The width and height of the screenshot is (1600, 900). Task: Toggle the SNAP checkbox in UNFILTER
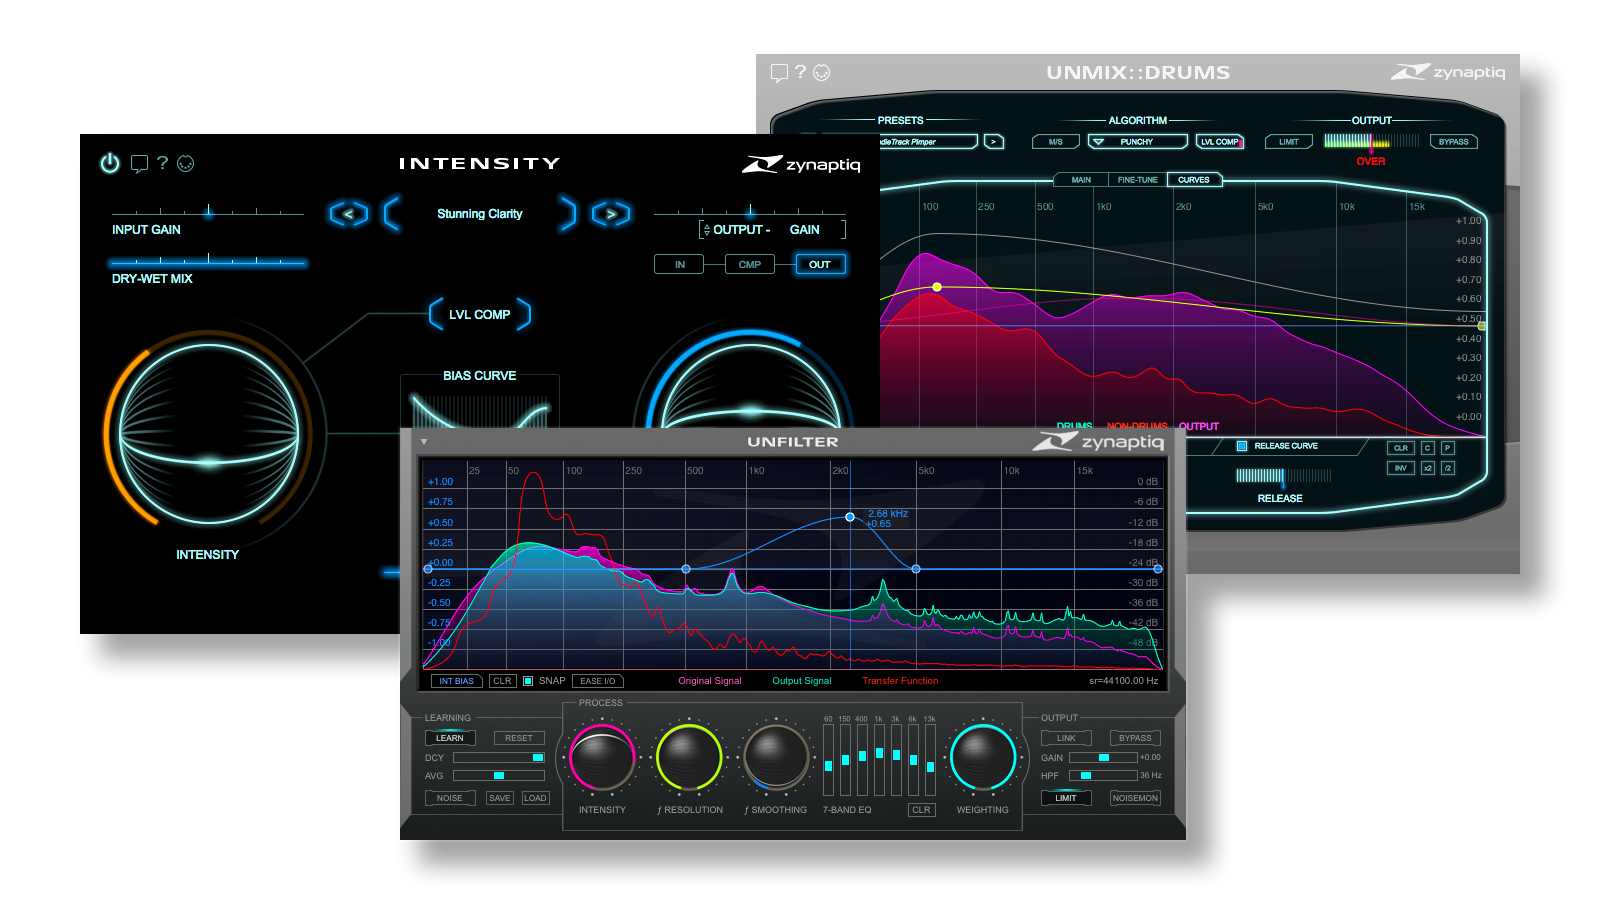click(528, 681)
